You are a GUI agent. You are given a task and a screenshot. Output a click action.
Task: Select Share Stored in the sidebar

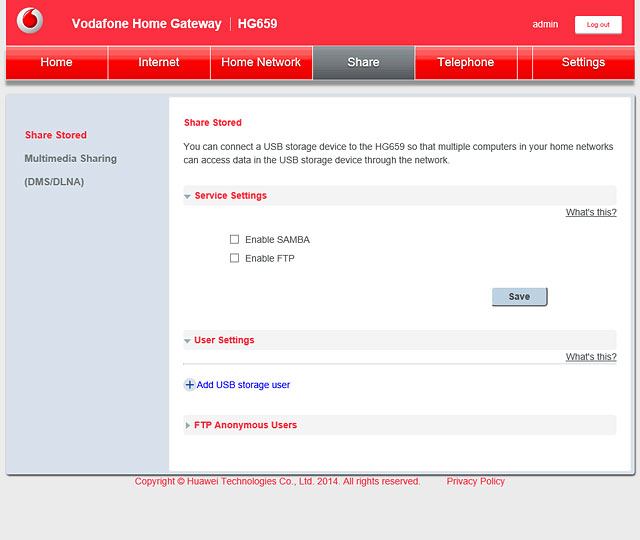tap(56, 135)
